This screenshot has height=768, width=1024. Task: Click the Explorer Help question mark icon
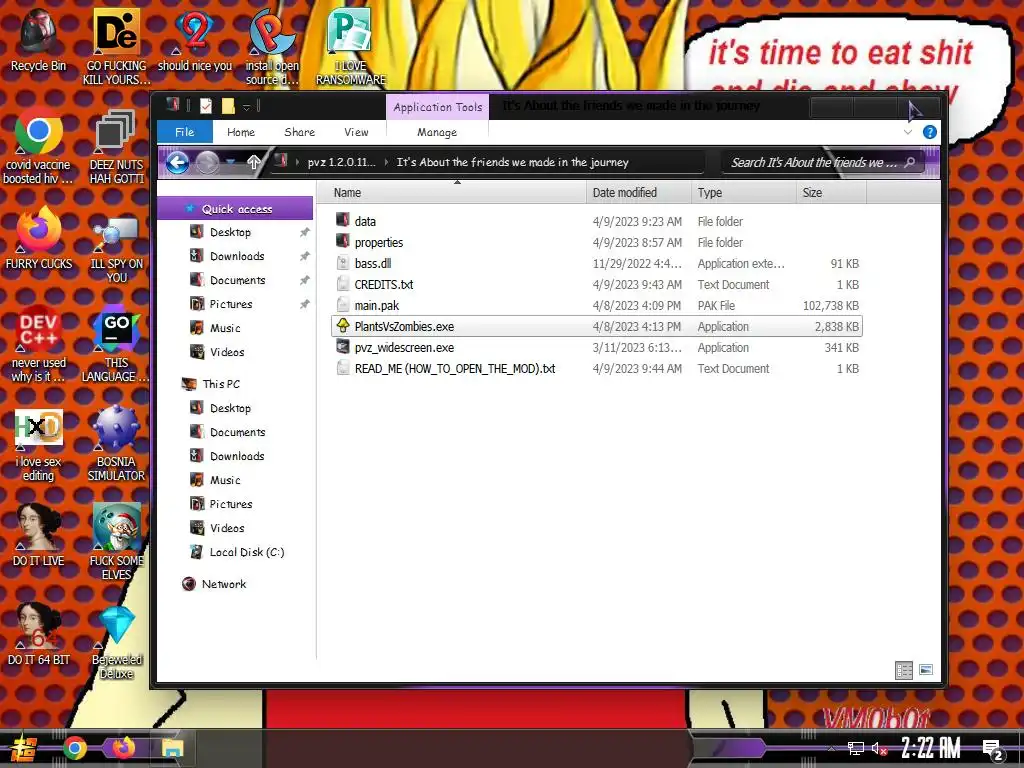[929, 132]
